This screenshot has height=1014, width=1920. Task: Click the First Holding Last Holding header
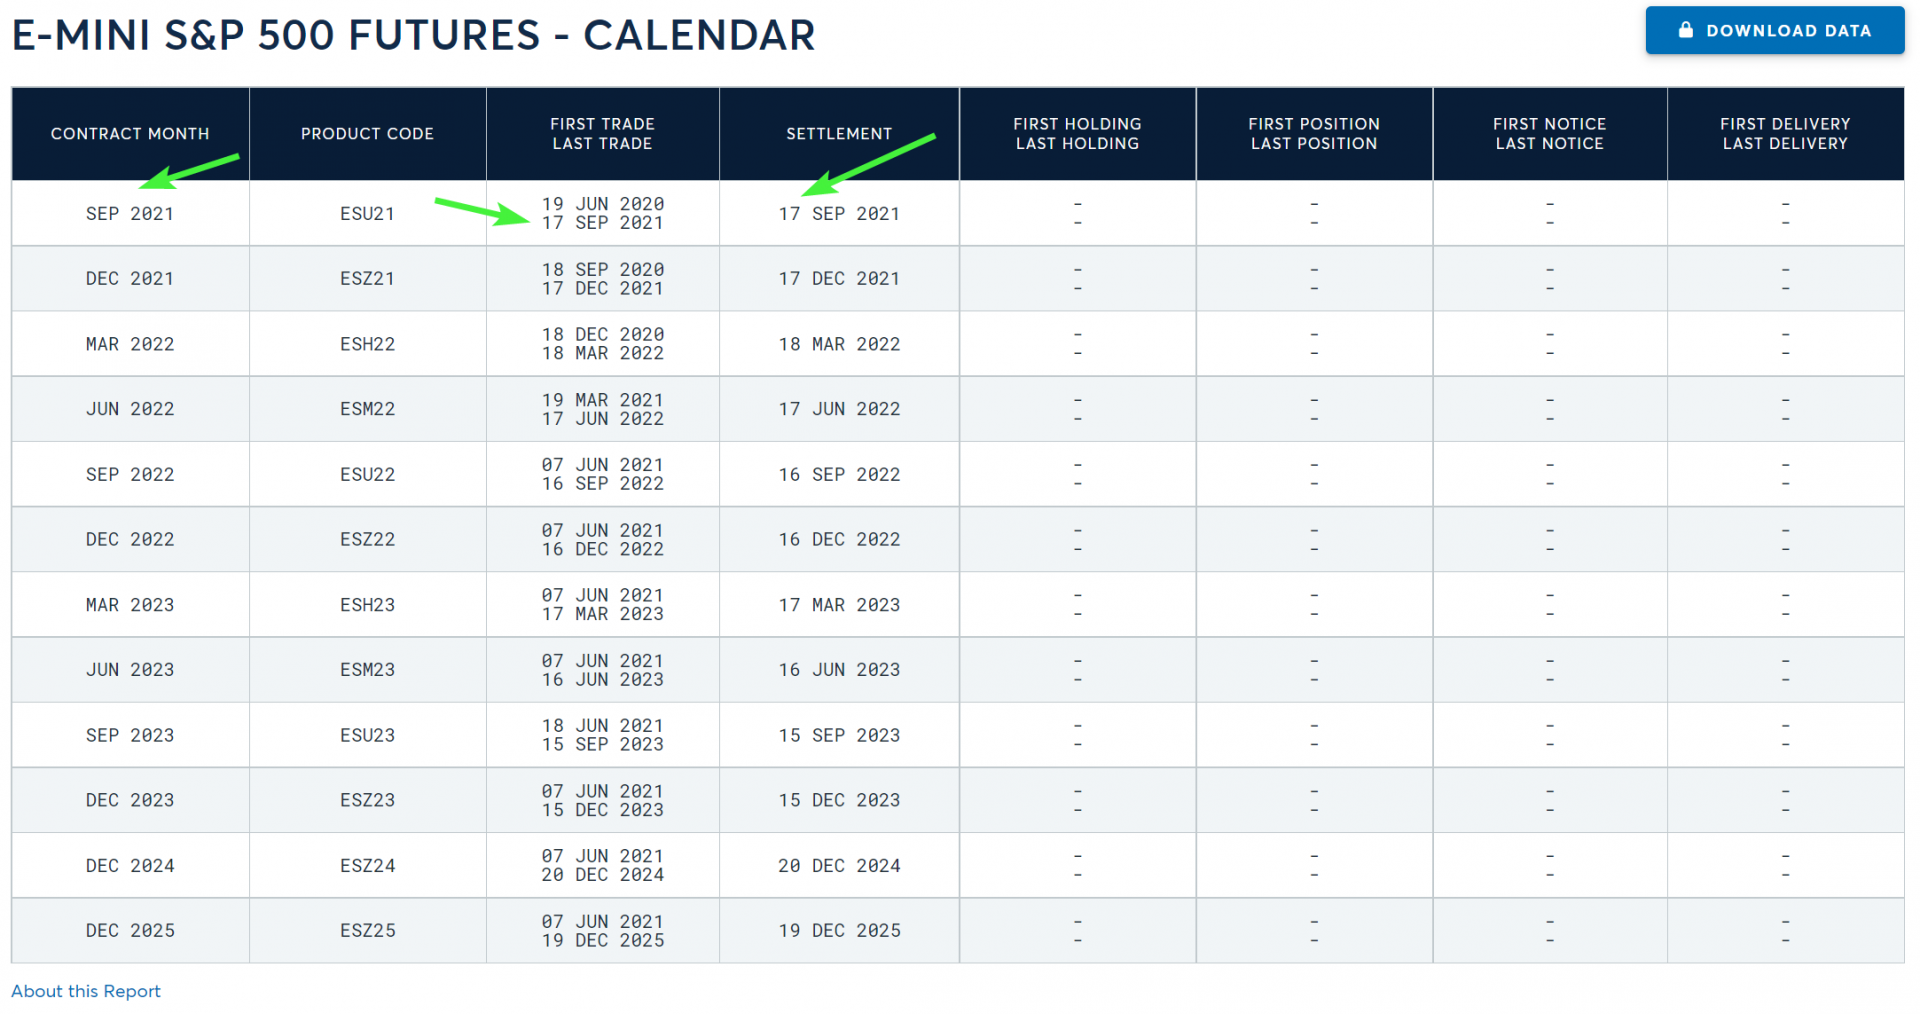tap(1076, 134)
